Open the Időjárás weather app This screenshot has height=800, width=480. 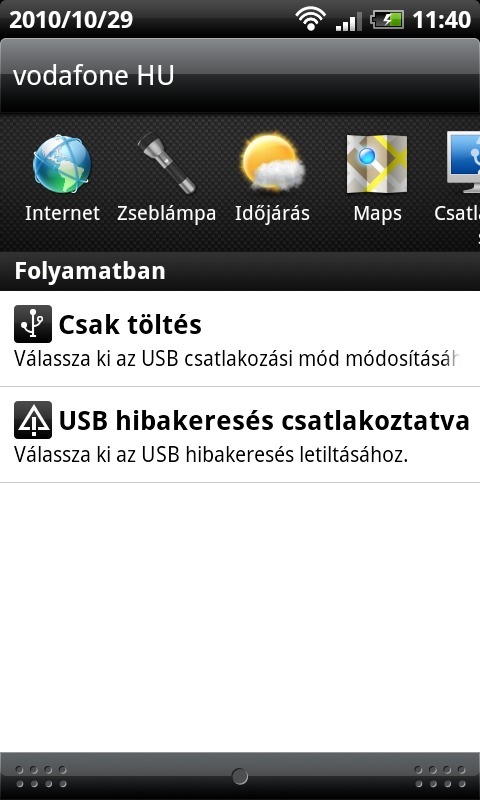coord(272,162)
